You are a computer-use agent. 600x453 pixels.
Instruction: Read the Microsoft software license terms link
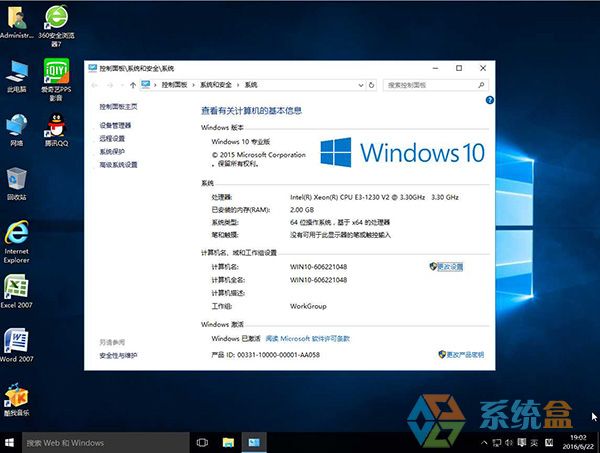(308, 339)
